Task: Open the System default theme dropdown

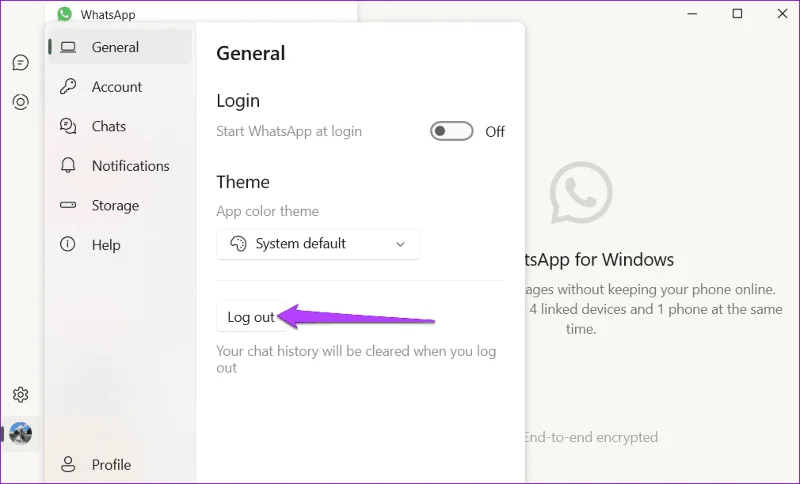Action: 318,244
